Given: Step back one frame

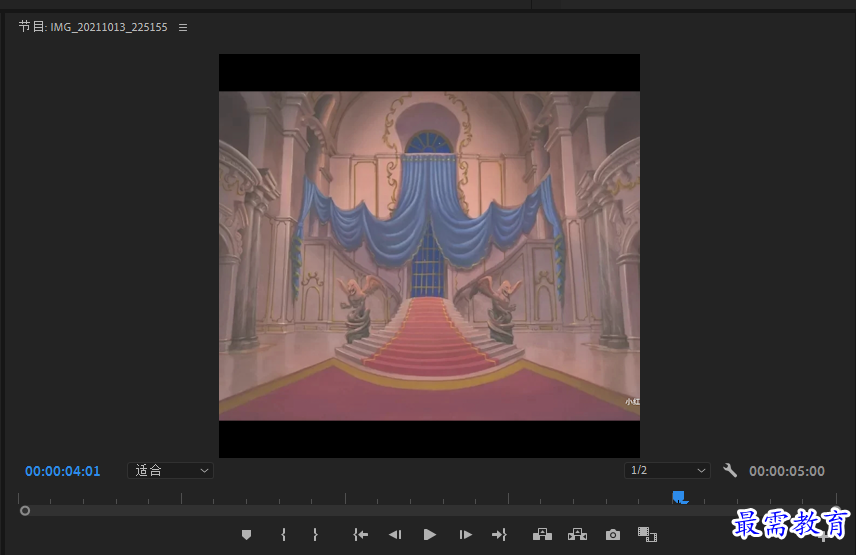Looking at the screenshot, I should [x=395, y=535].
